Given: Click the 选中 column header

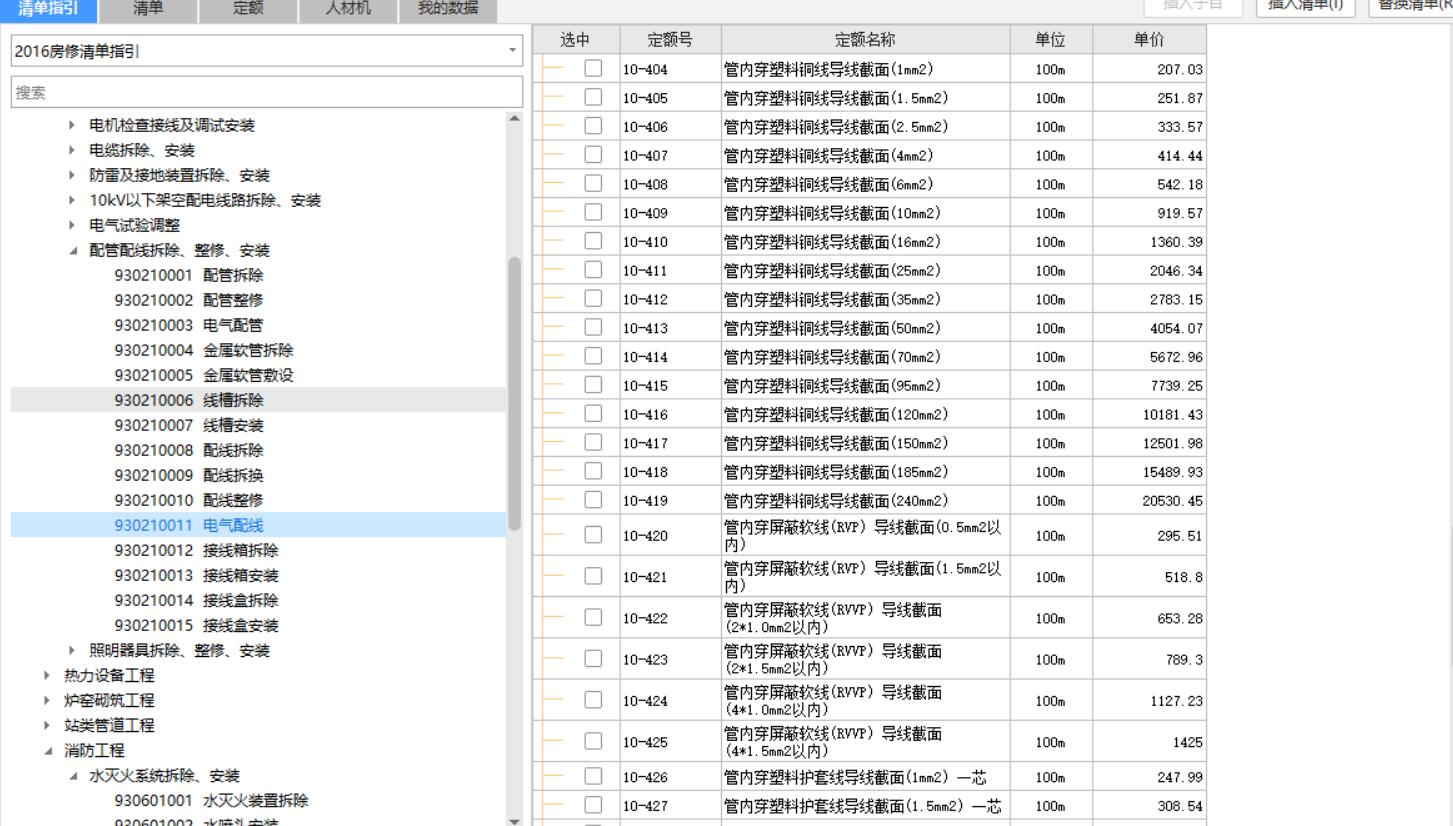Looking at the screenshot, I should pyautogui.click(x=576, y=40).
